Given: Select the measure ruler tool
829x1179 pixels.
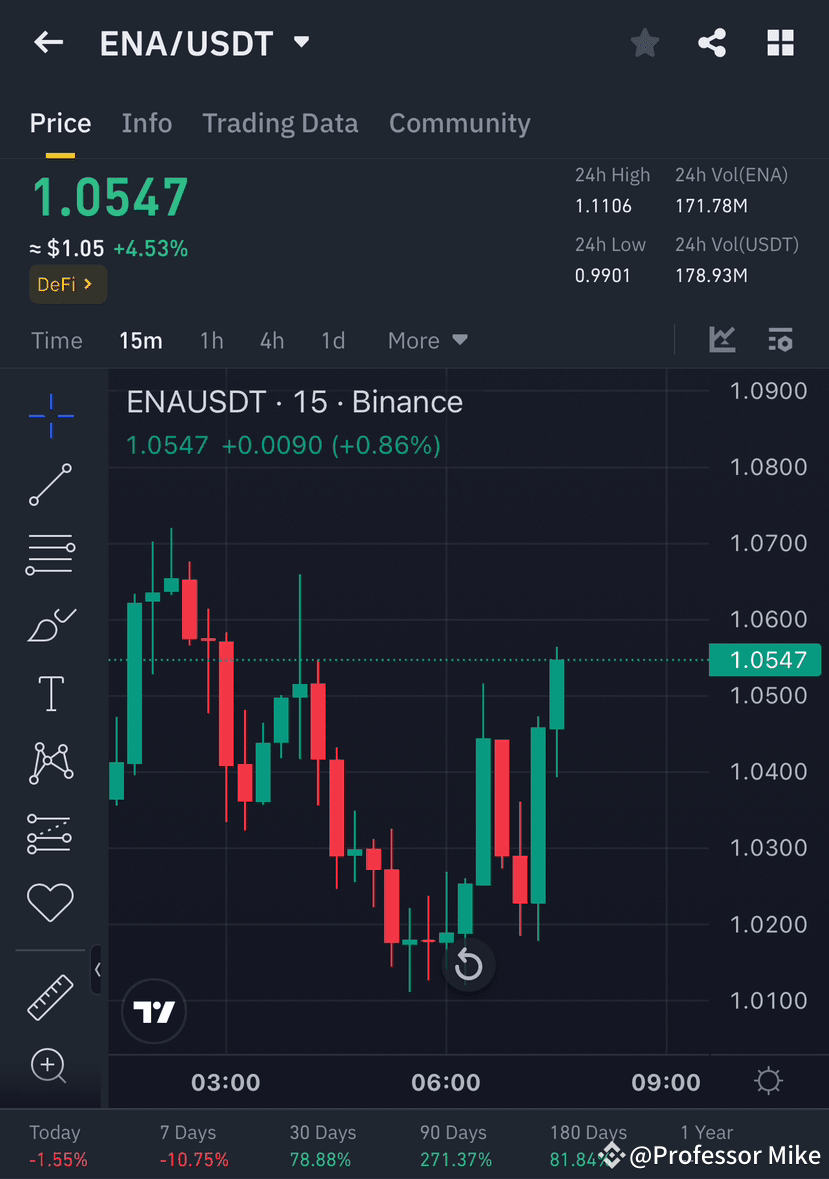Looking at the screenshot, I should pyautogui.click(x=49, y=997).
